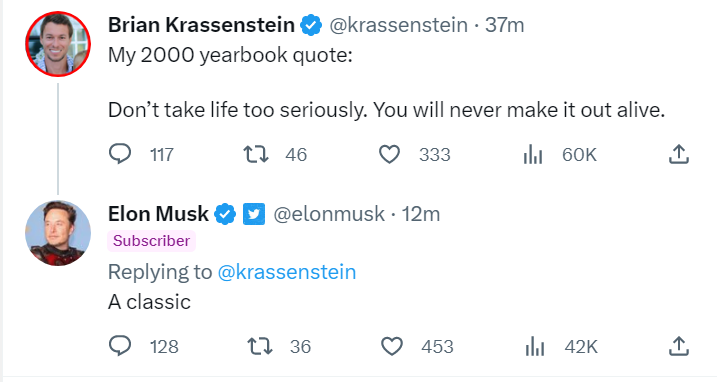Click the purple Subscriber badge
Viewport: 717px width, 382px height.
point(151,241)
